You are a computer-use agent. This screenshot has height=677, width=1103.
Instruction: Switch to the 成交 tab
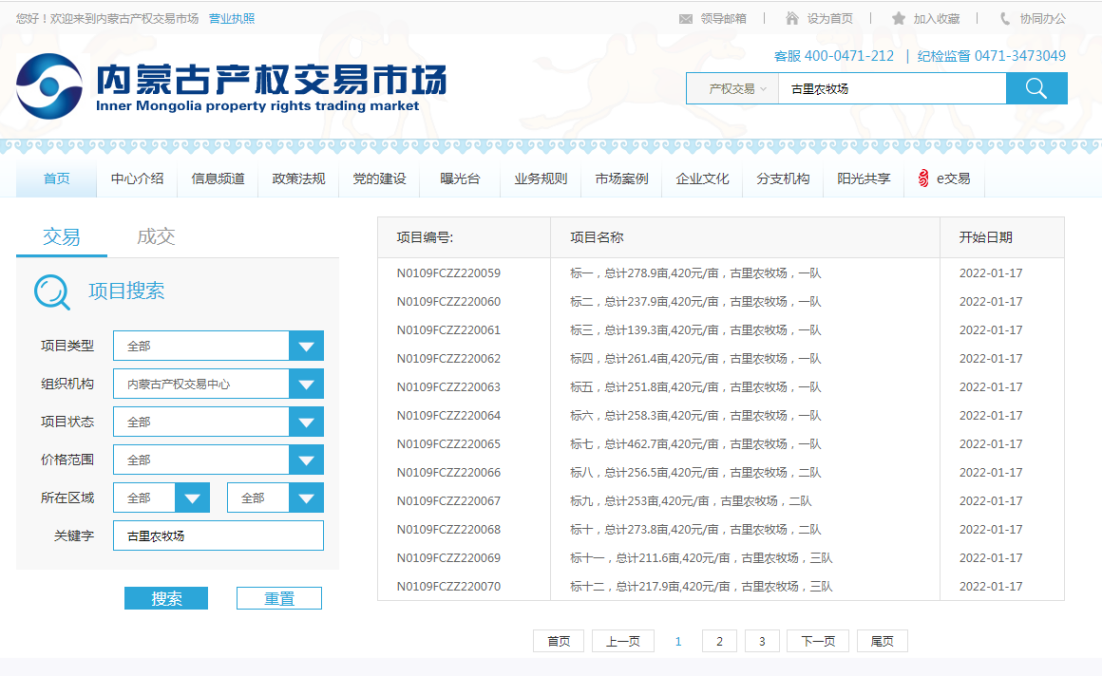pos(155,237)
